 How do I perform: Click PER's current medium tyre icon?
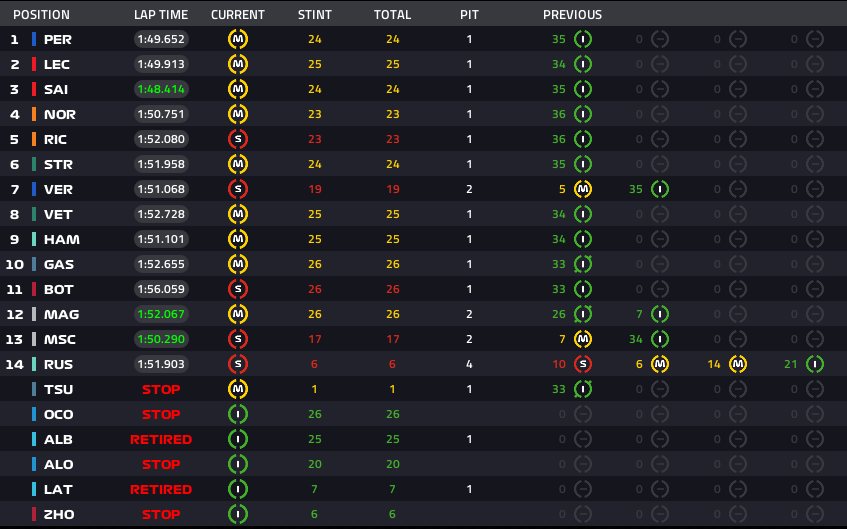[x=238, y=39]
